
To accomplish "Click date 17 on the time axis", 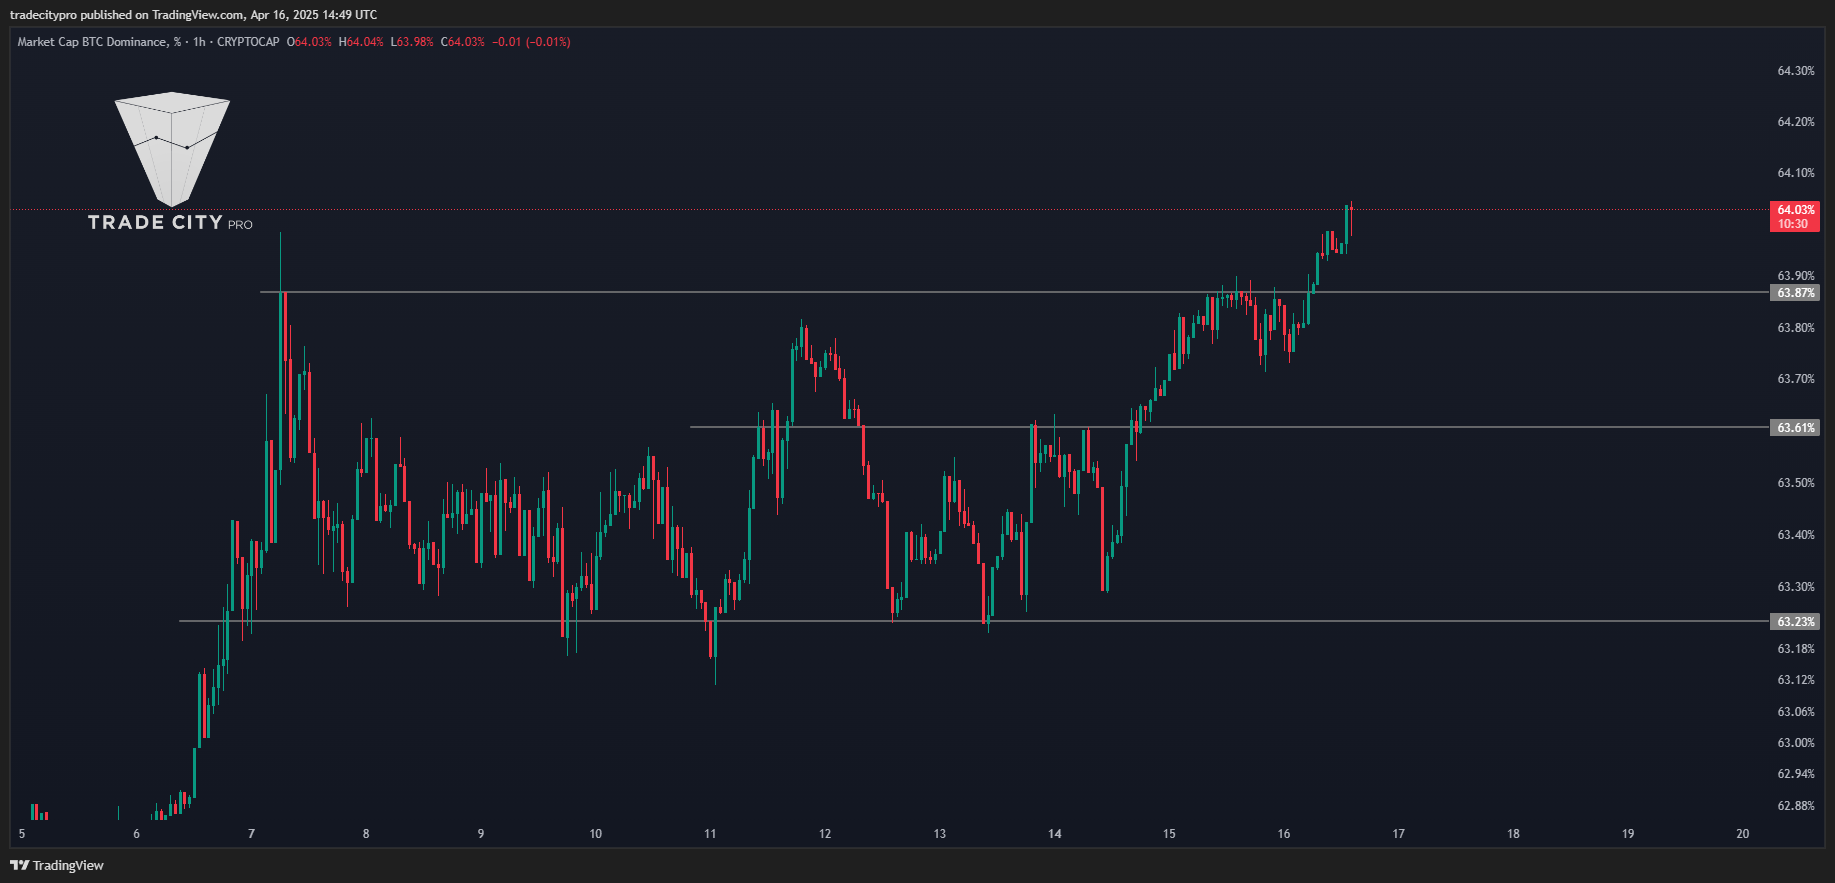I will [x=1399, y=834].
